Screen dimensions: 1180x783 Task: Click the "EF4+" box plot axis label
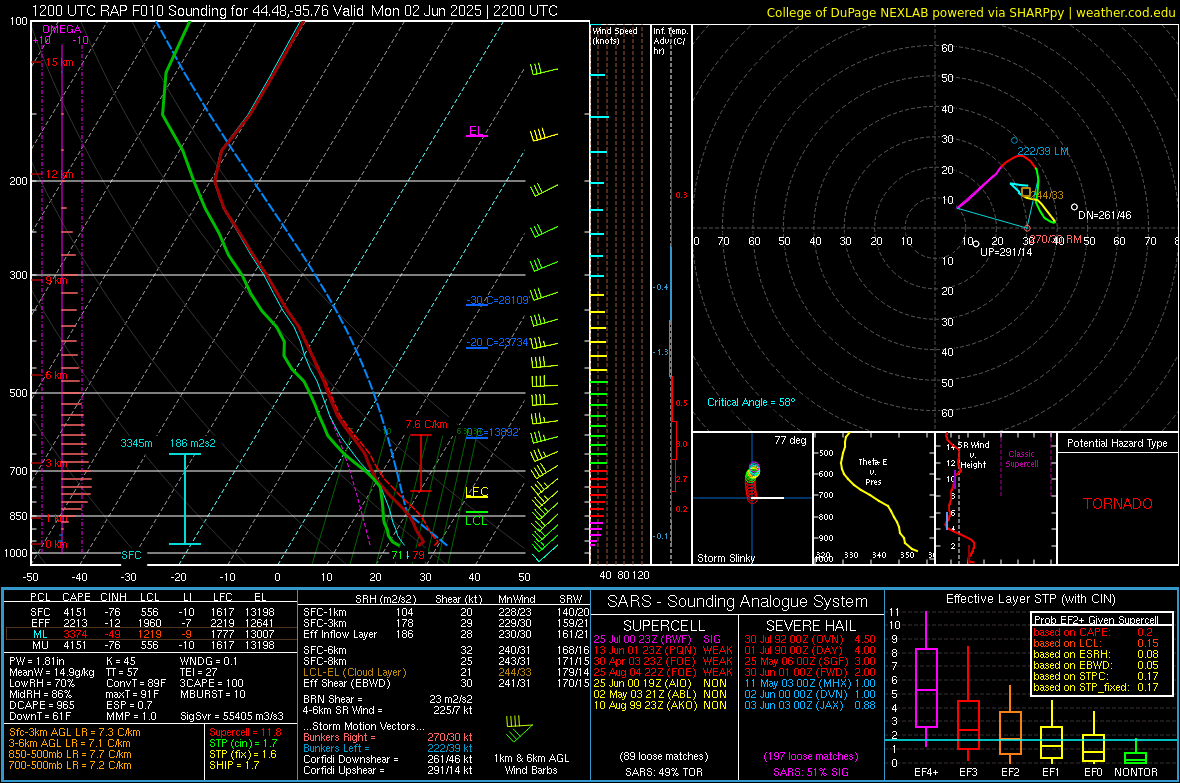coord(926,772)
